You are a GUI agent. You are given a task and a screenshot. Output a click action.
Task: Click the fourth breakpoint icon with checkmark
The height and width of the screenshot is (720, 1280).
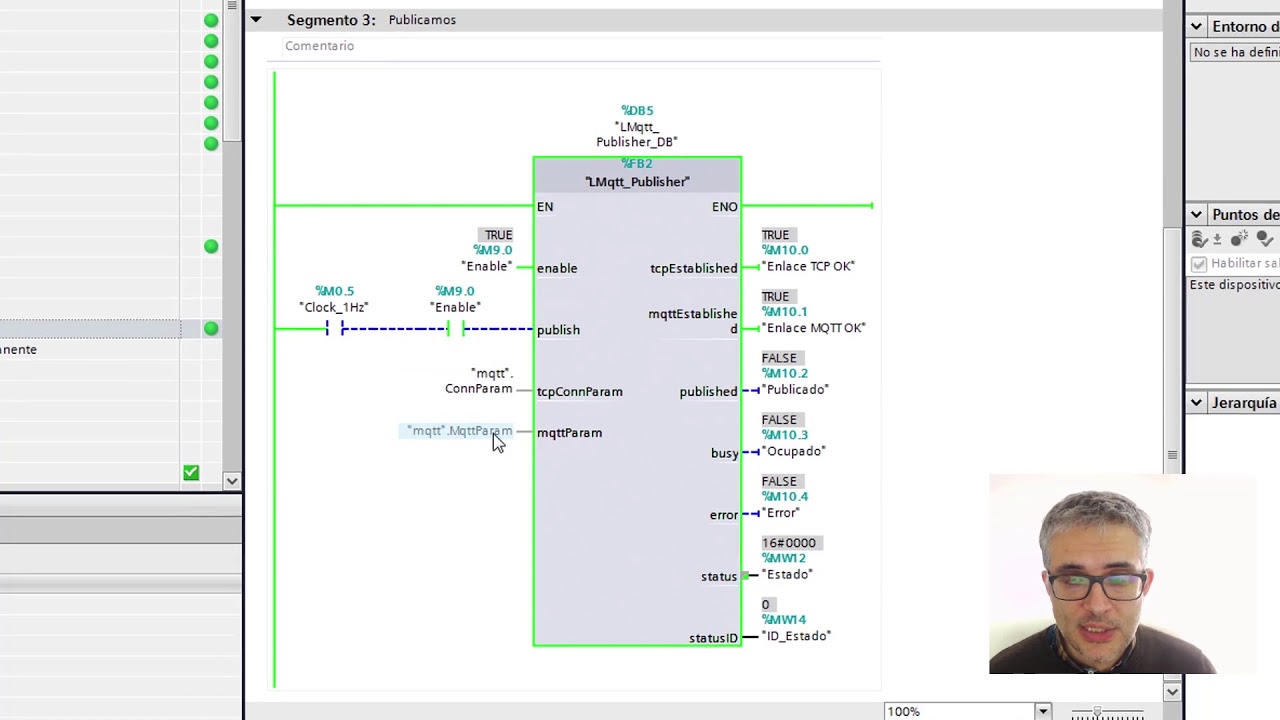pos(1265,239)
